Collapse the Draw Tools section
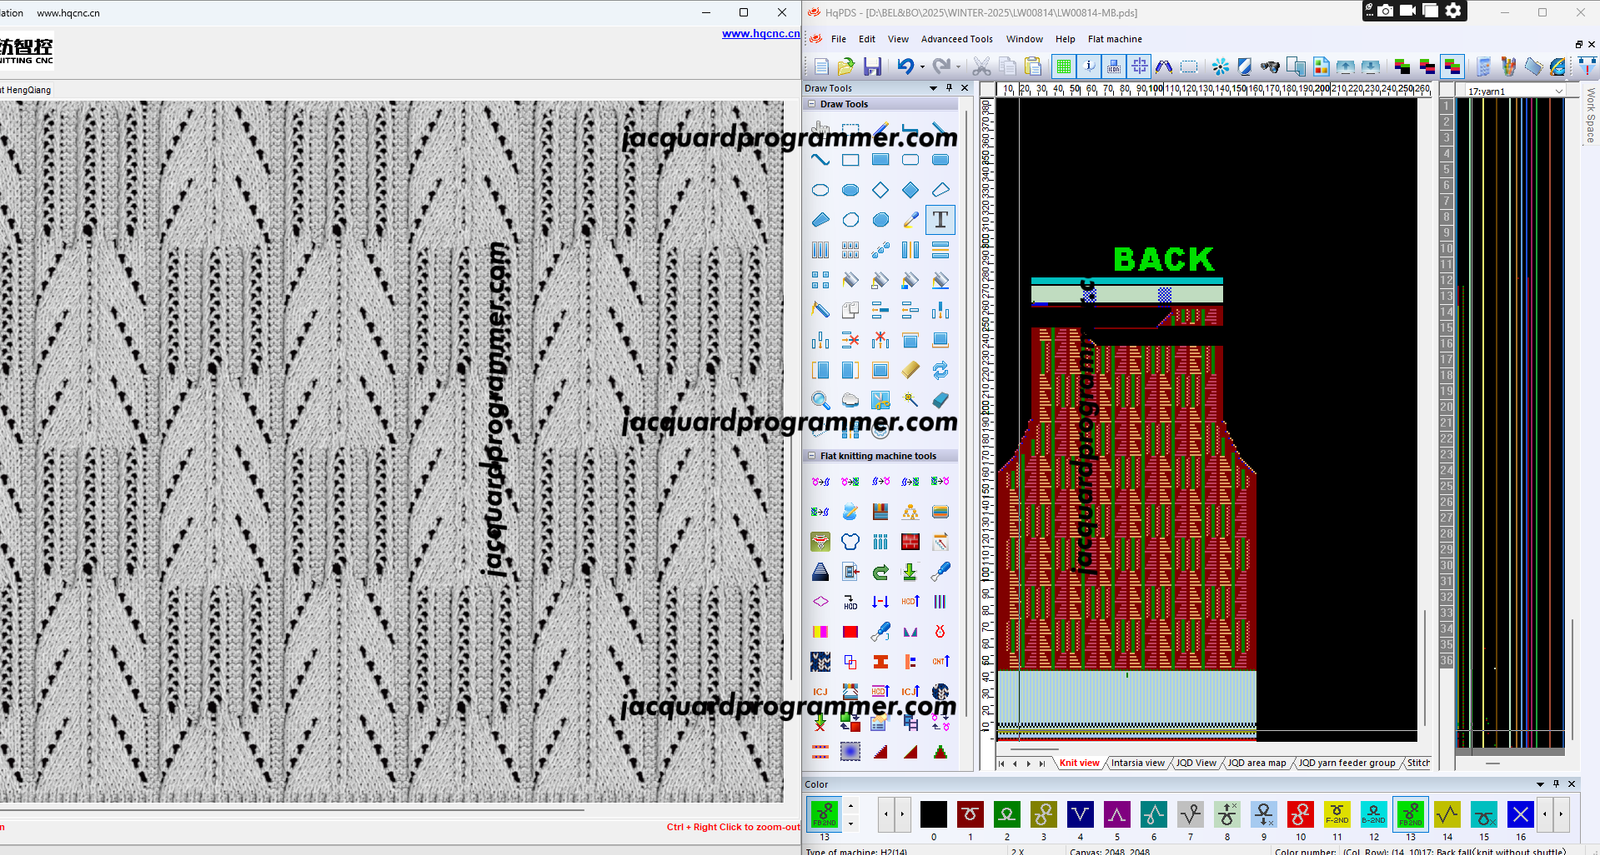Image resolution: width=1600 pixels, height=855 pixels. tap(812, 104)
